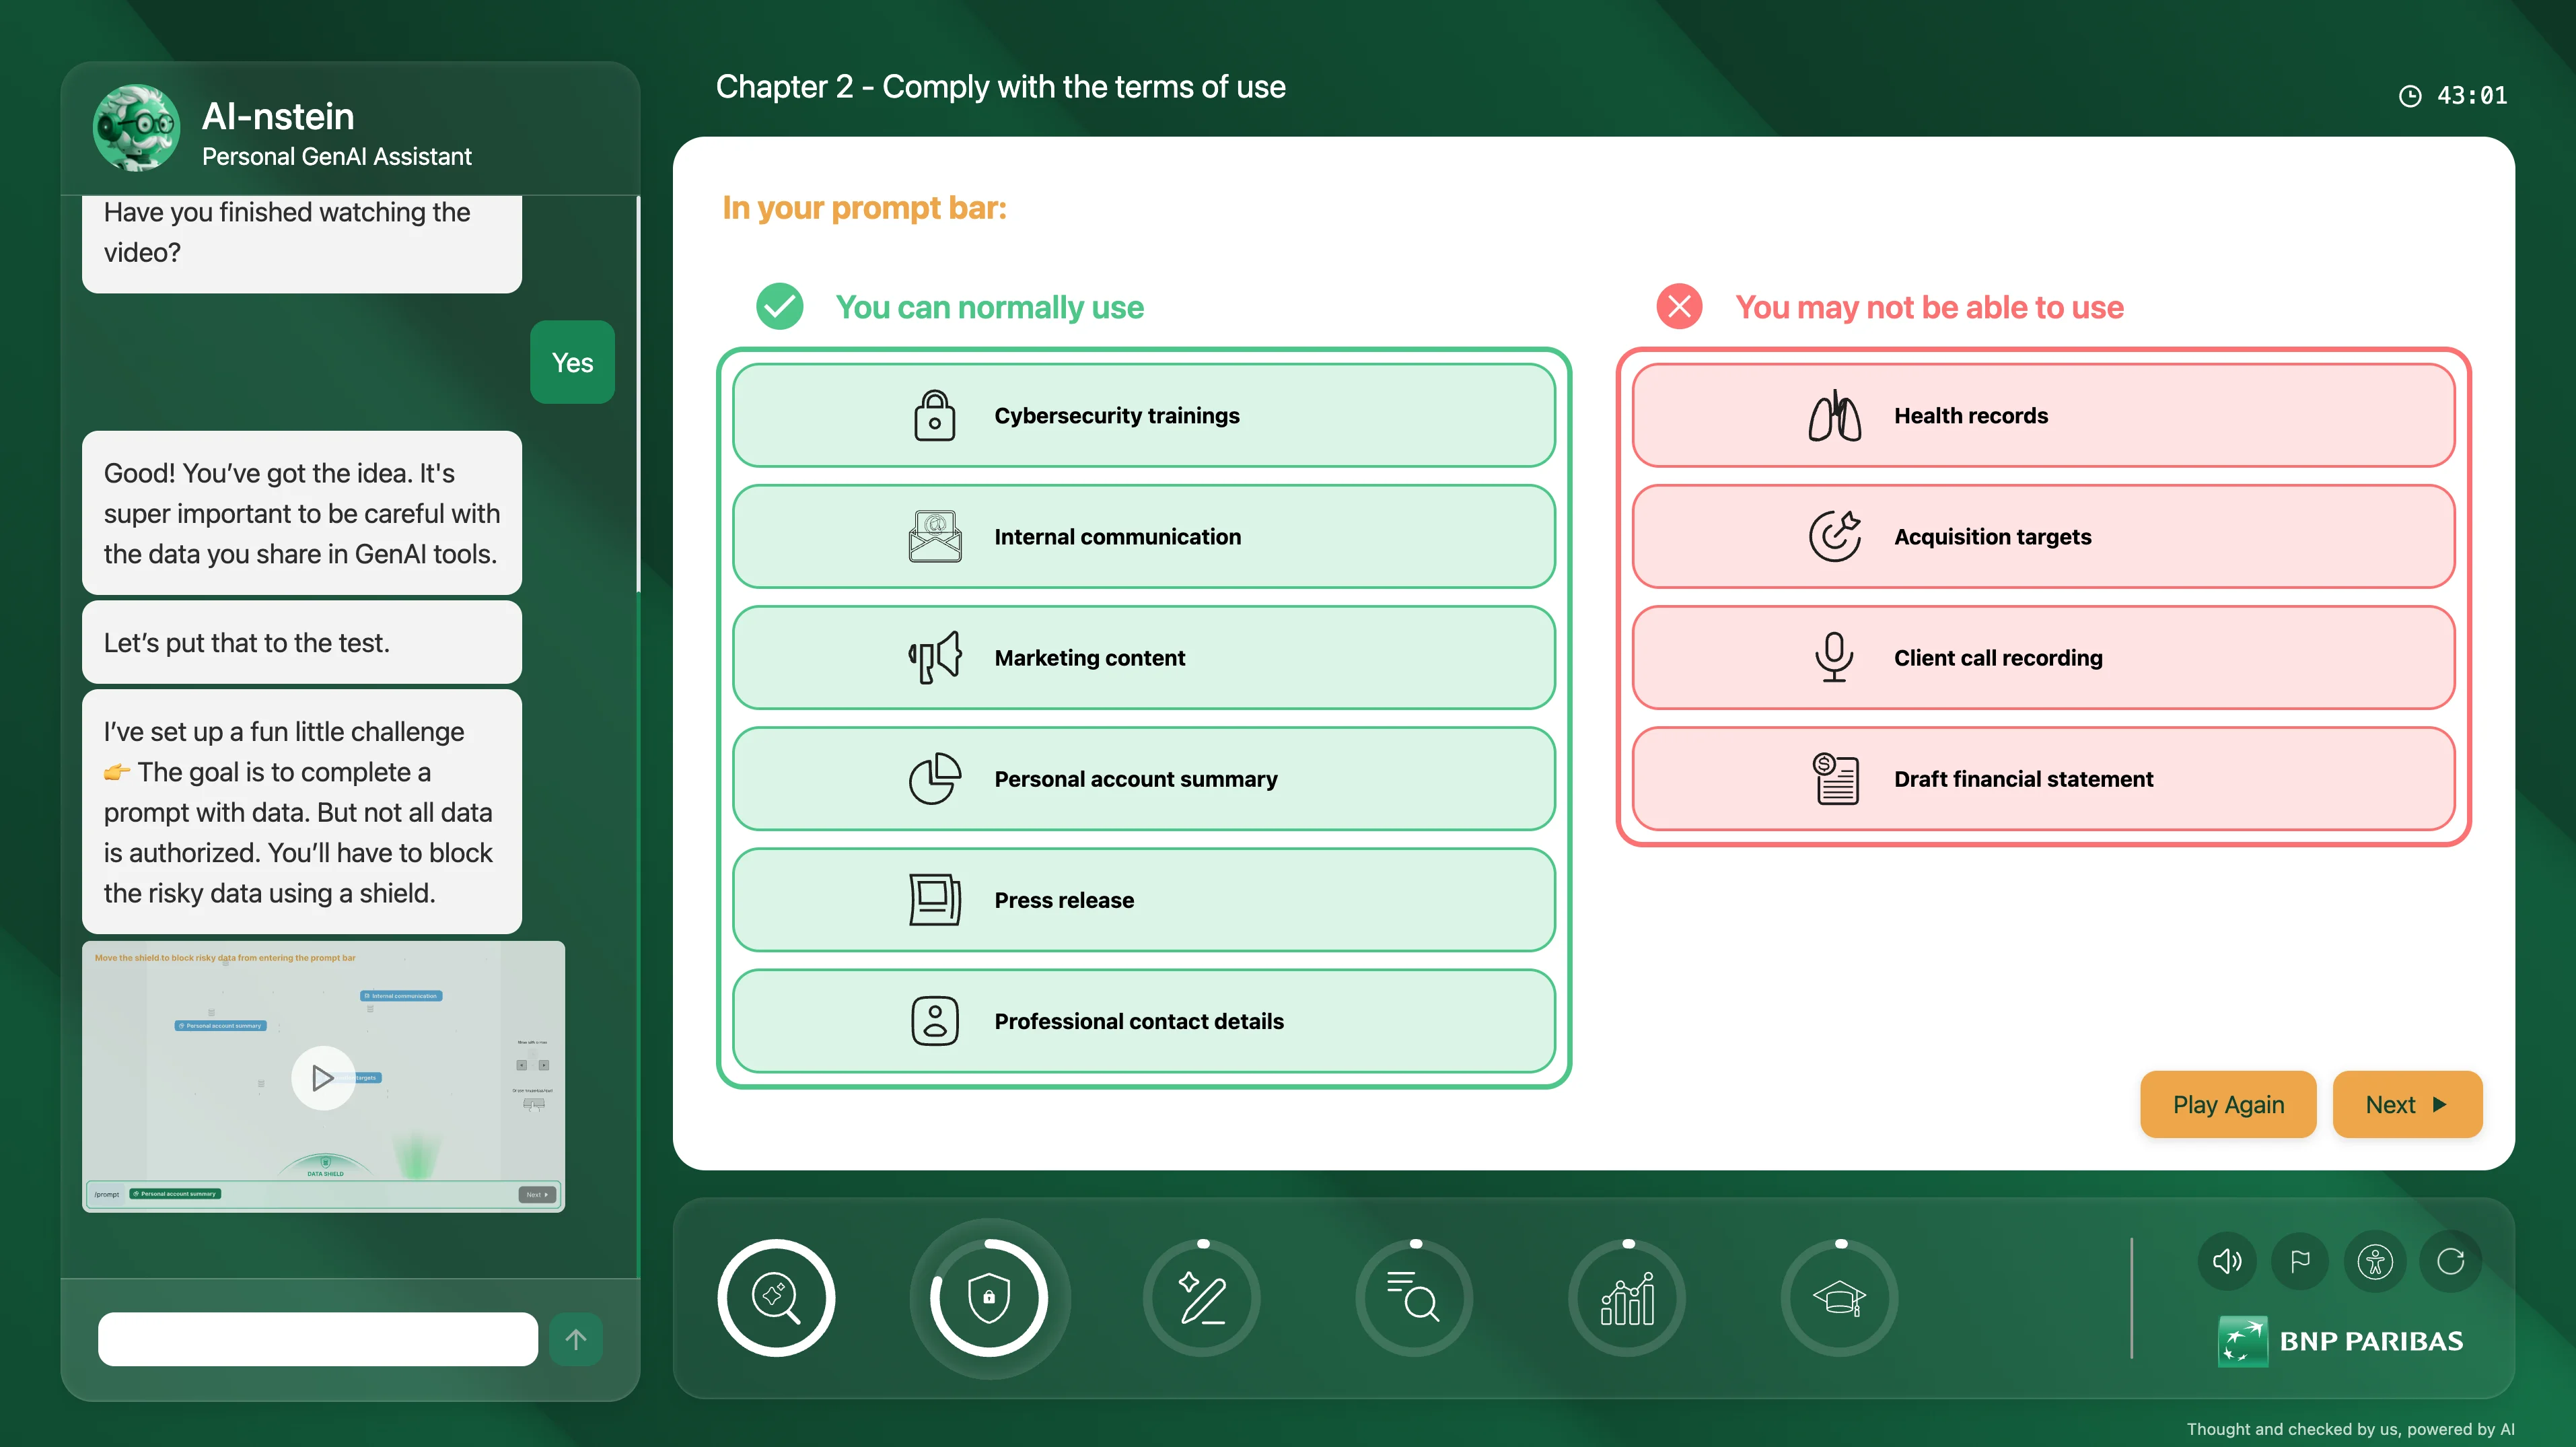Click the 'fun little challenge' message
2576x1447 pixels.
click(302, 812)
